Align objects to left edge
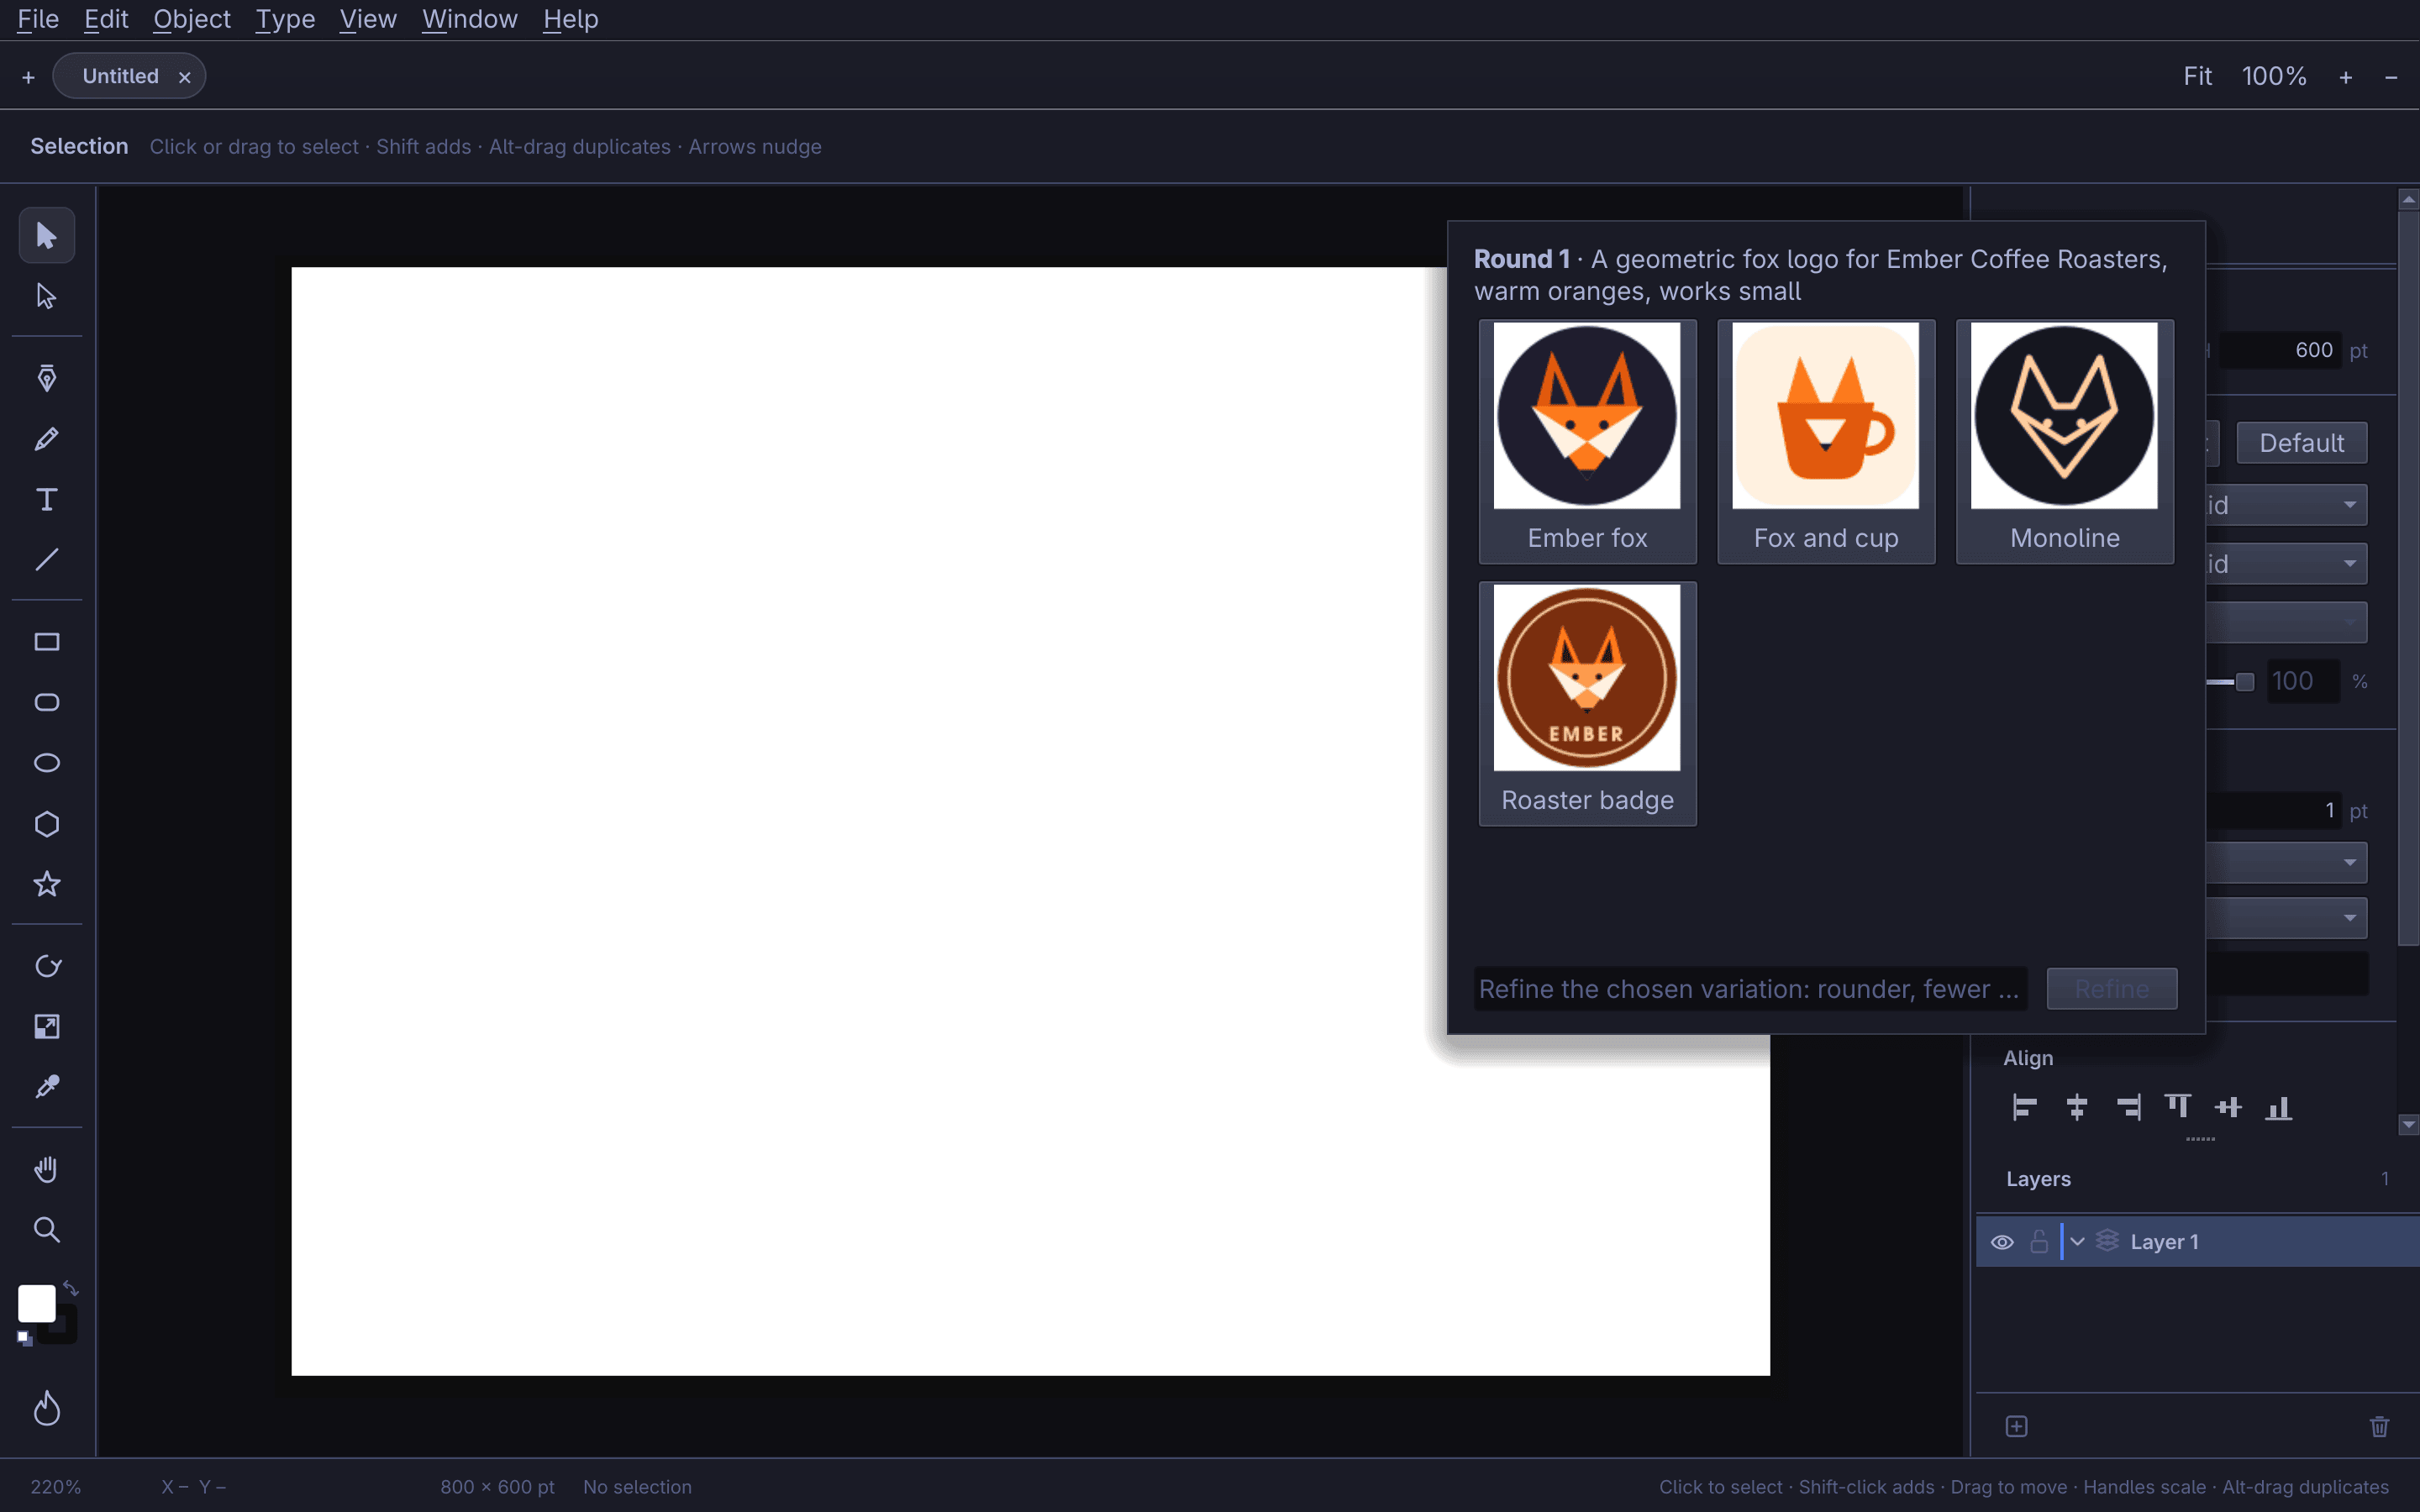The image size is (2420, 1512). click(x=2024, y=1108)
